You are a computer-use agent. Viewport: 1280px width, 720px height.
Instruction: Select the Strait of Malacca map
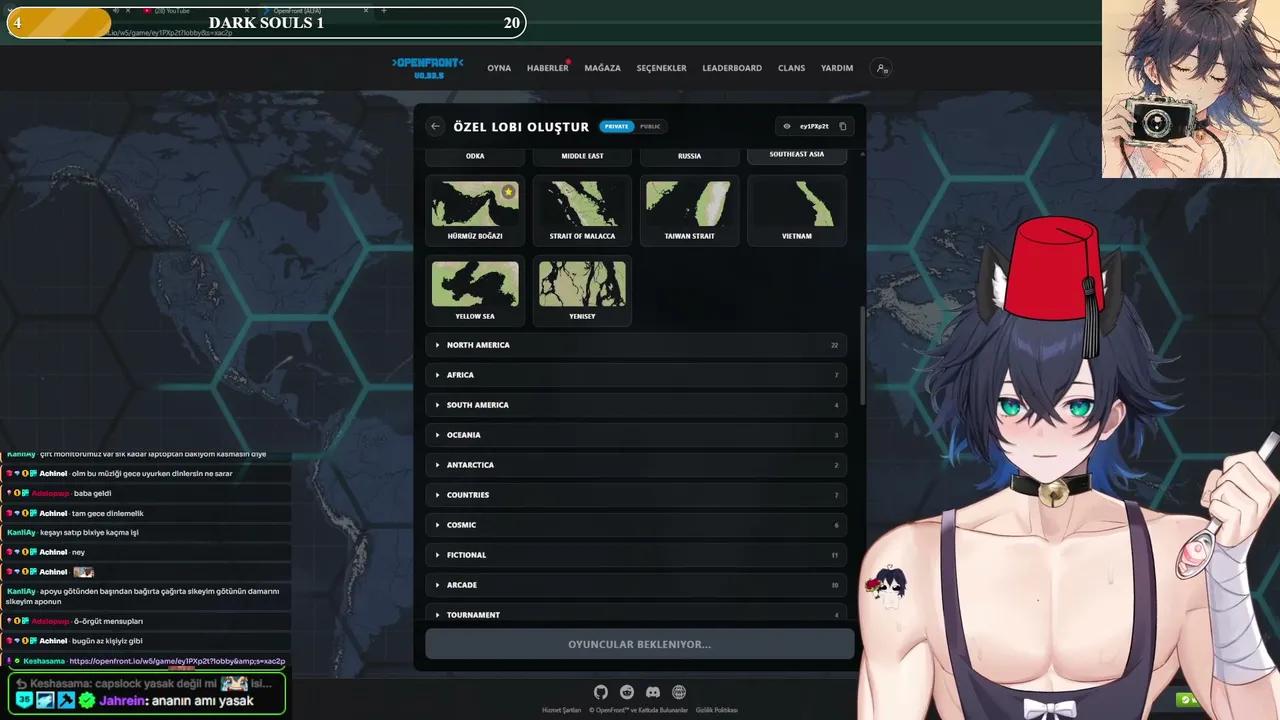[582, 210]
